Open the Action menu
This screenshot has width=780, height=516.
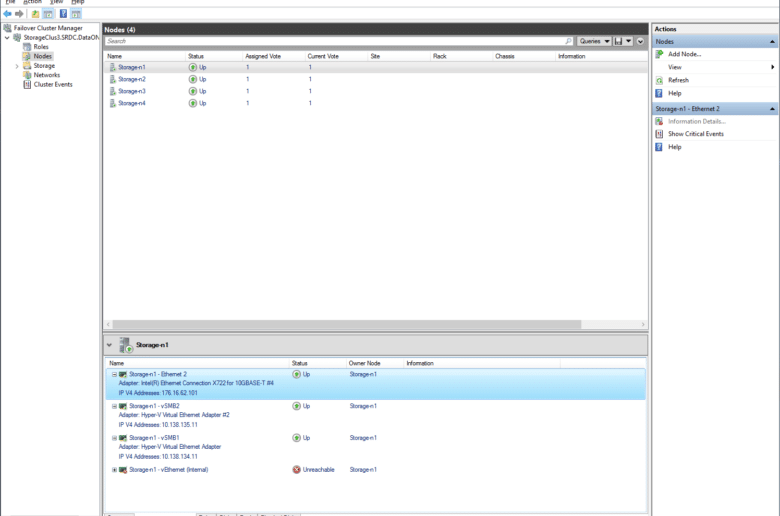click(x=32, y=2)
